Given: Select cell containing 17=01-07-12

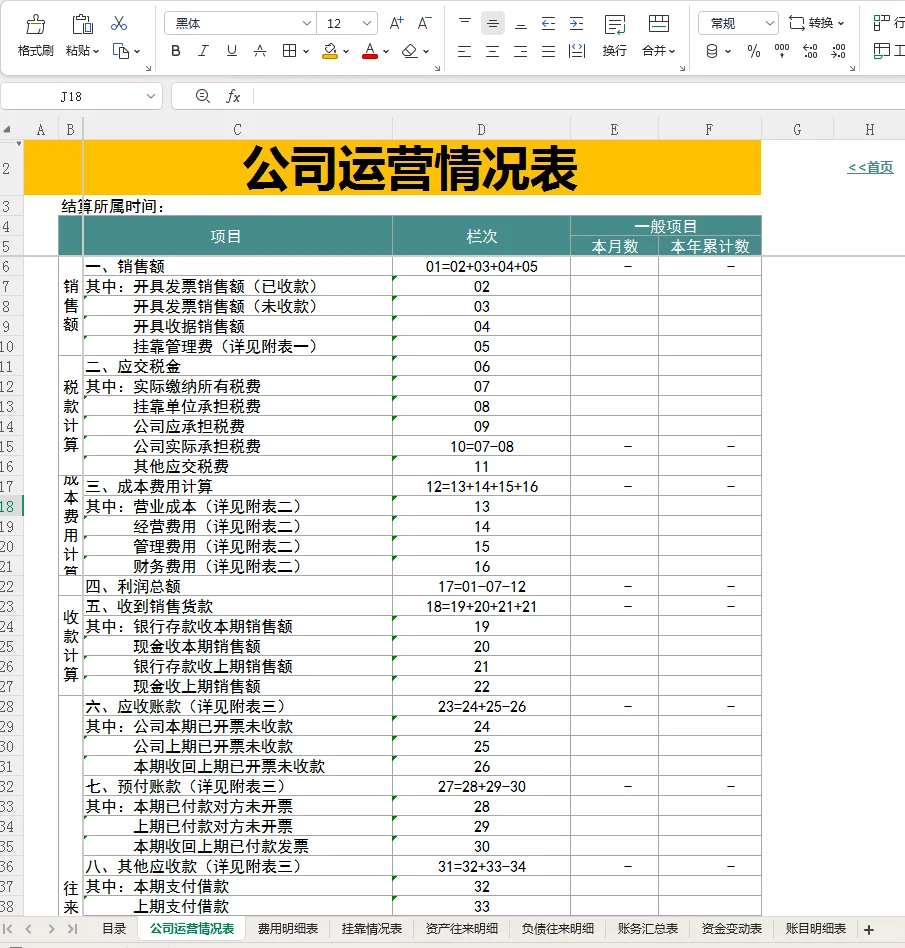Looking at the screenshot, I should click(x=482, y=586).
